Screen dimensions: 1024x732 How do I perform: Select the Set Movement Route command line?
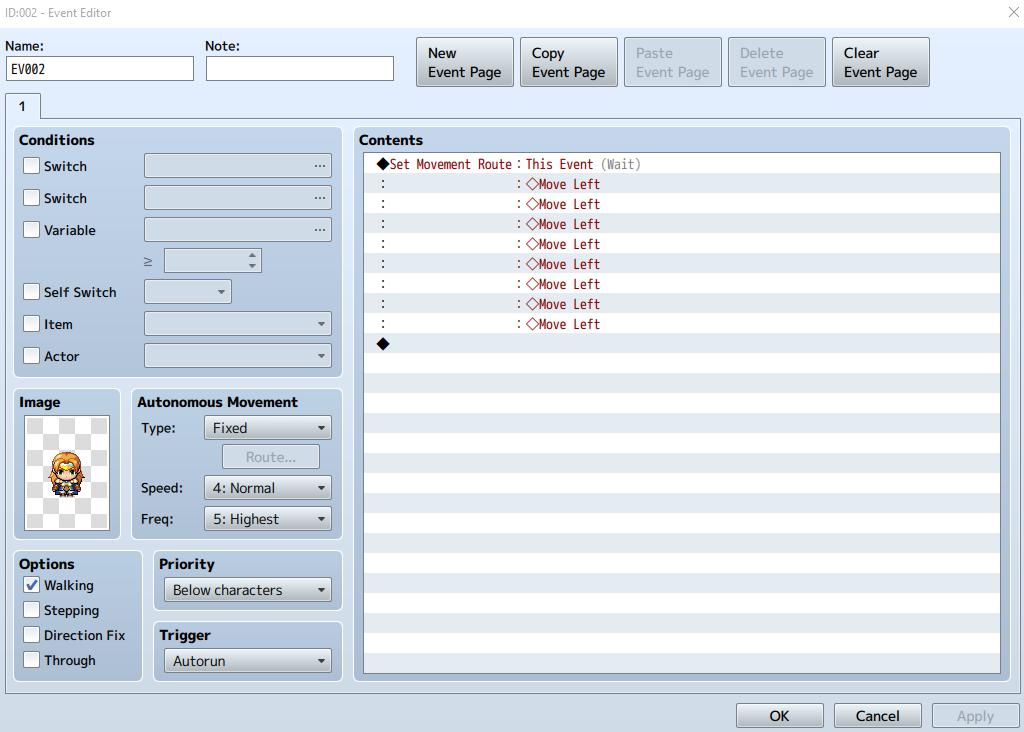click(682, 164)
